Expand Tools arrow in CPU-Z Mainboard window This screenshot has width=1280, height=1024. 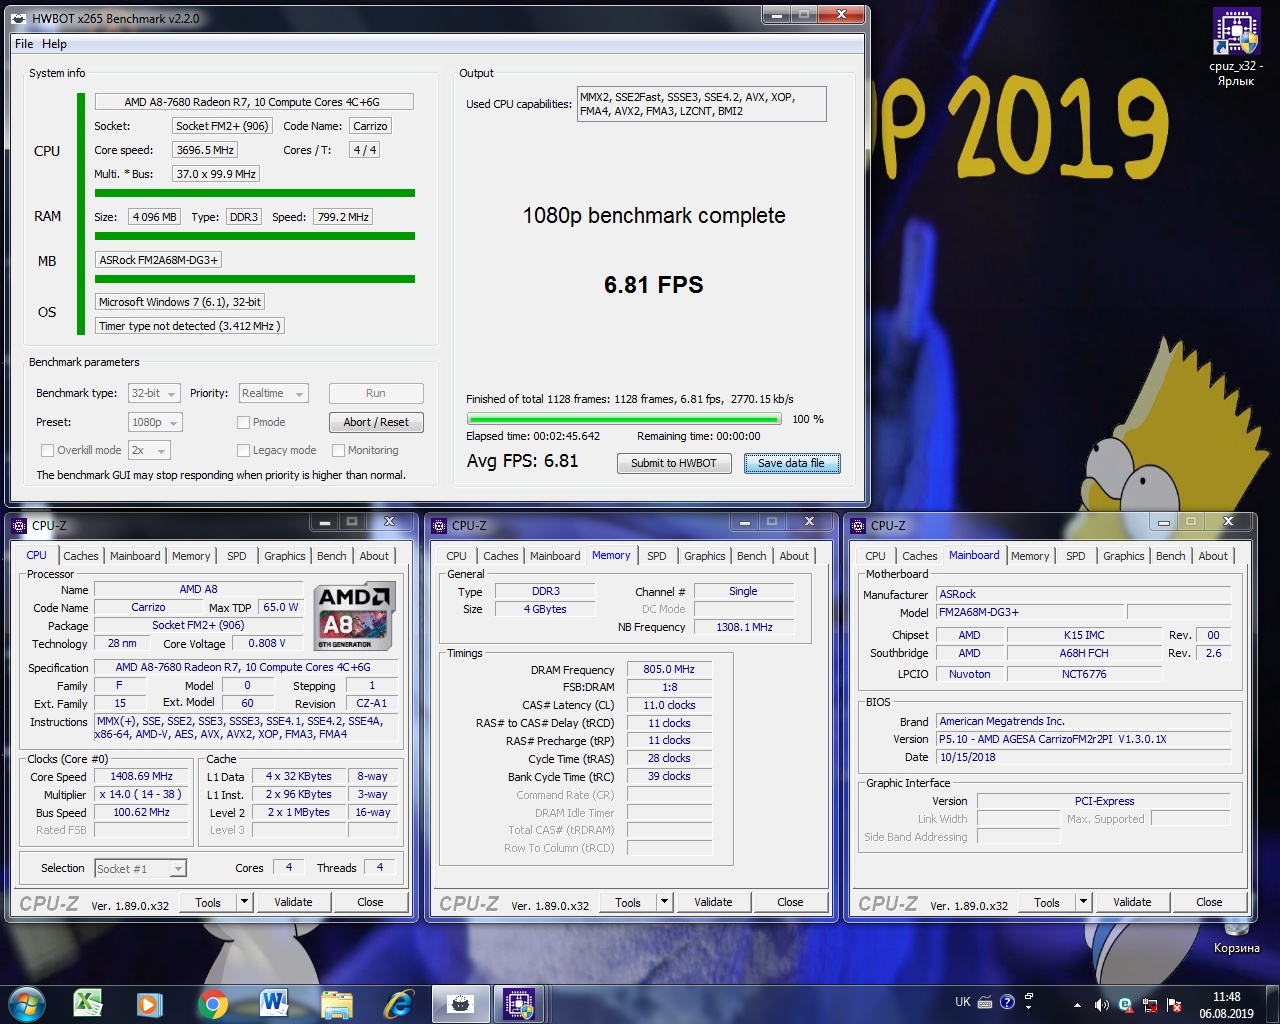[1083, 902]
